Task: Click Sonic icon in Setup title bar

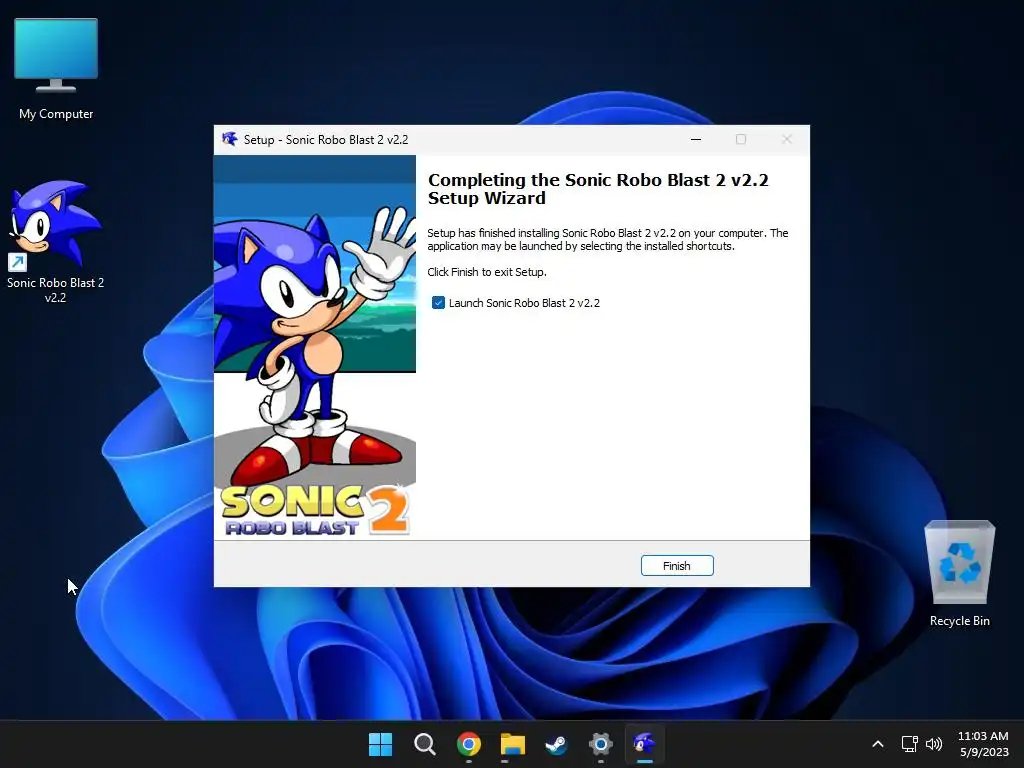Action: click(229, 139)
